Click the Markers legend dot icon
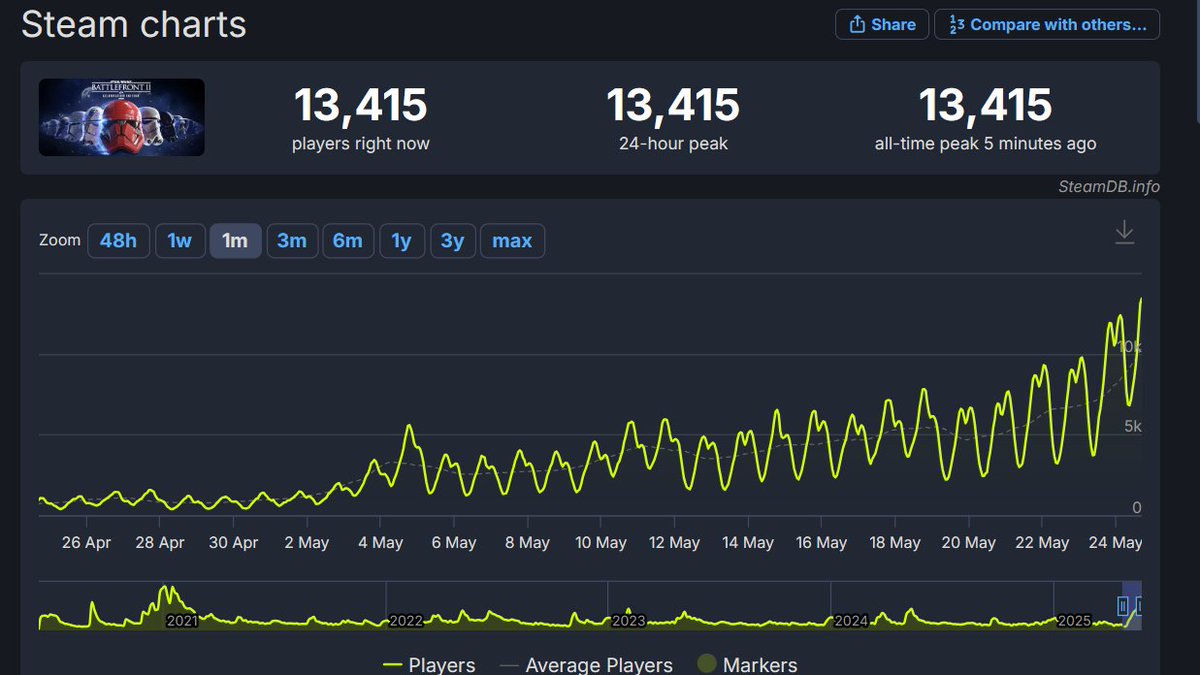The image size is (1200, 675). [x=707, y=663]
